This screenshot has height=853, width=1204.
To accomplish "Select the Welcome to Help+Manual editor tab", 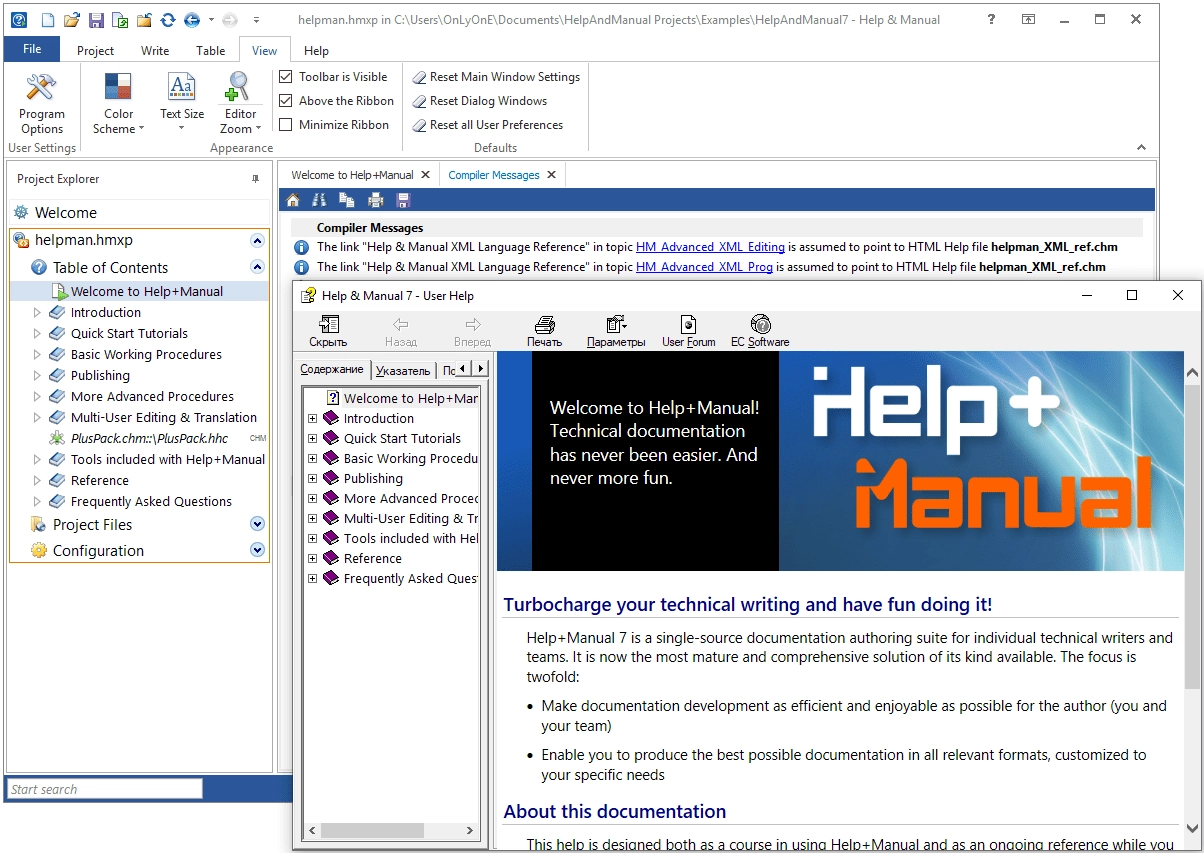I will click(x=352, y=175).
